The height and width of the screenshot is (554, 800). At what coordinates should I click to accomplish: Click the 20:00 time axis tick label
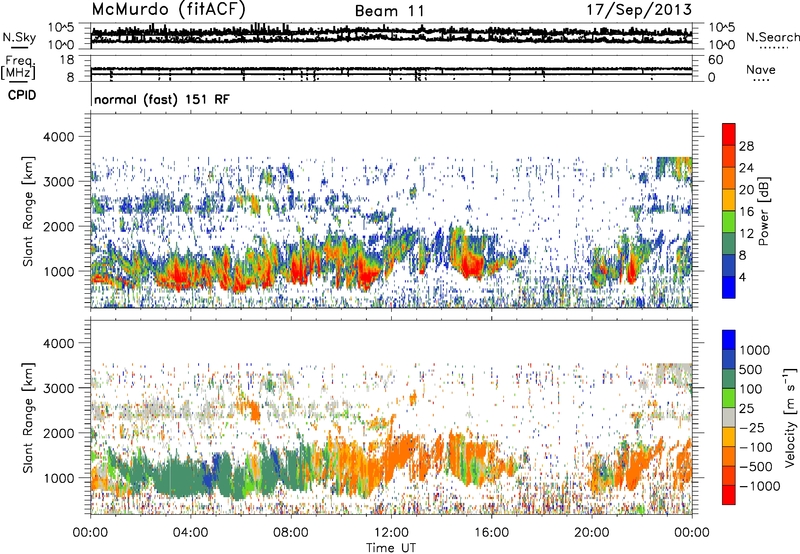pyautogui.click(x=591, y=532)
